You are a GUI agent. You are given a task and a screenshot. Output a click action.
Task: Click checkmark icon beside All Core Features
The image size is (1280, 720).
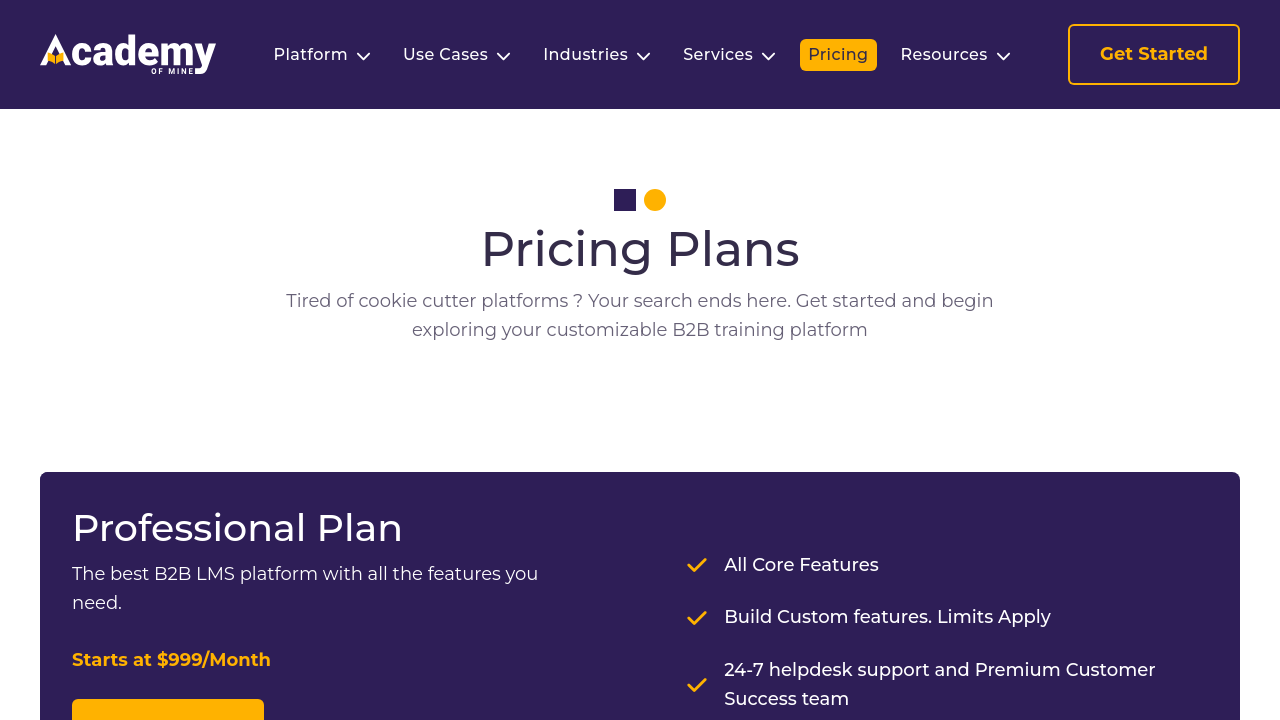tap(697, 565)
